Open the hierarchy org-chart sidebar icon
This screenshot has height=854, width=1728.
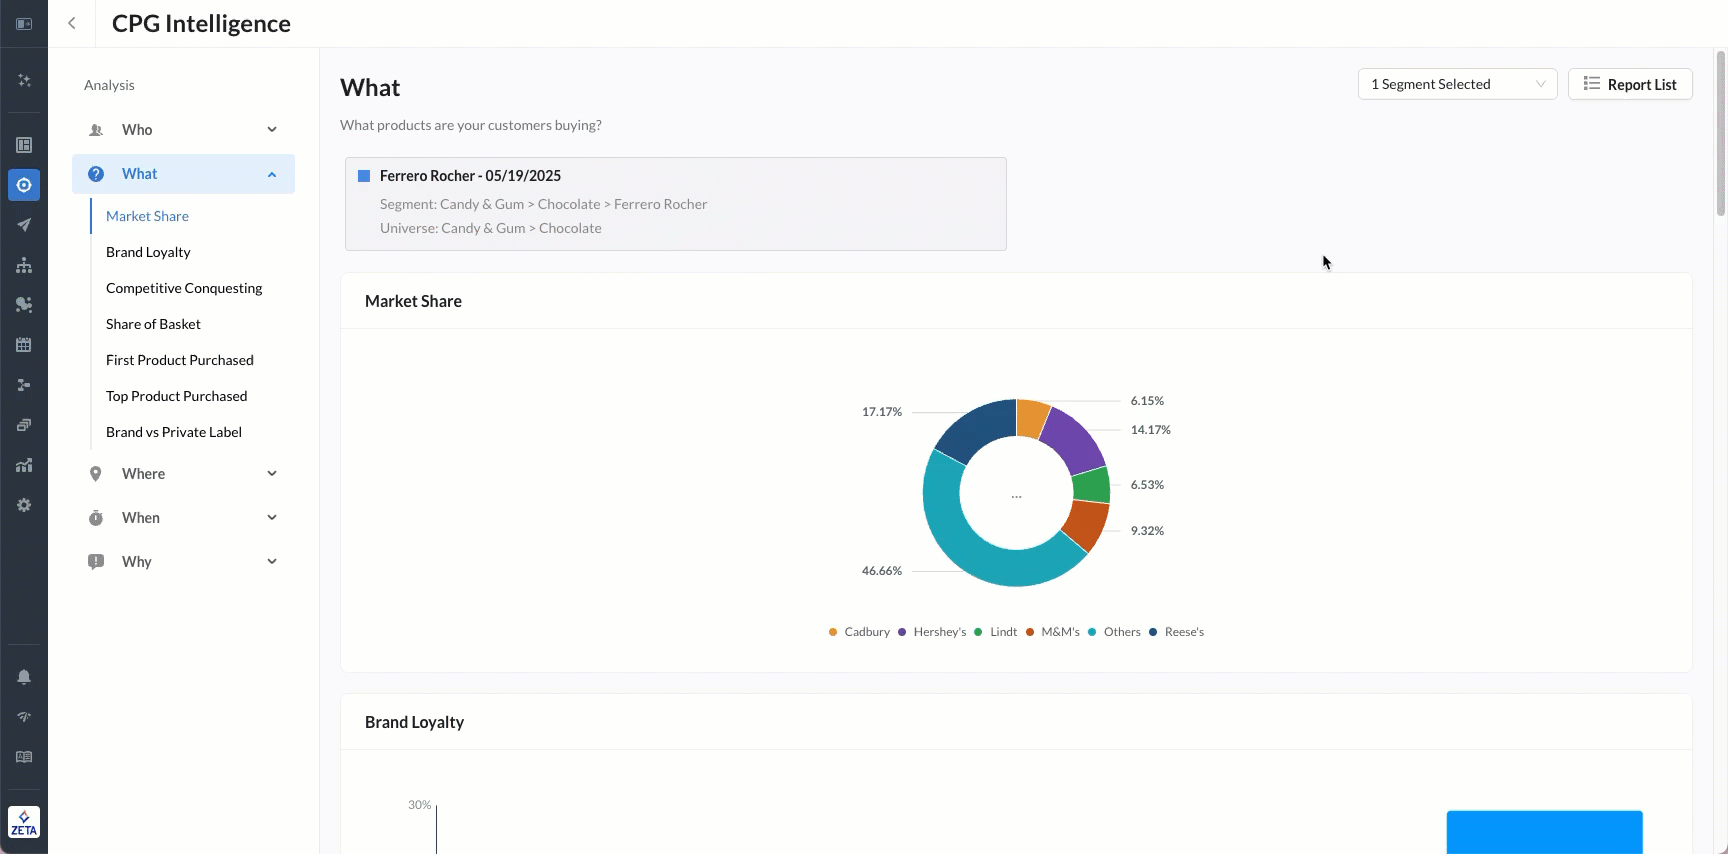(x=24, y=265)
